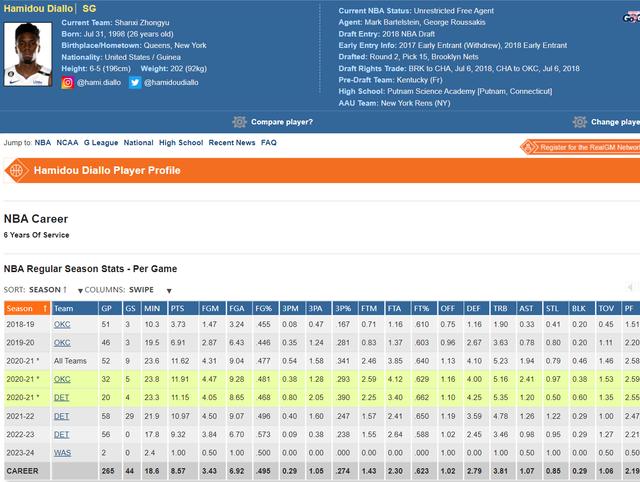Sort by TRB column header
This screenshot has width=640, height=482.
(x=502, y=309)
